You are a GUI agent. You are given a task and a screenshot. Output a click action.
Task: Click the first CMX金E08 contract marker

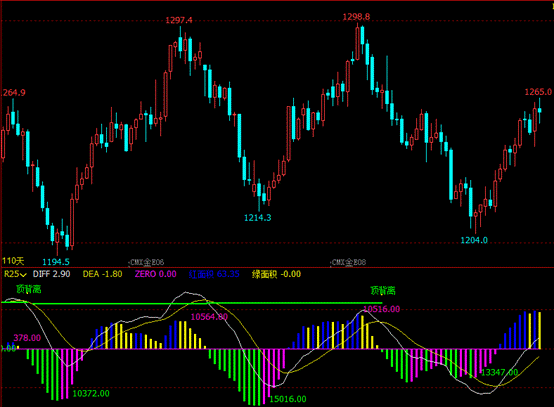147,262
